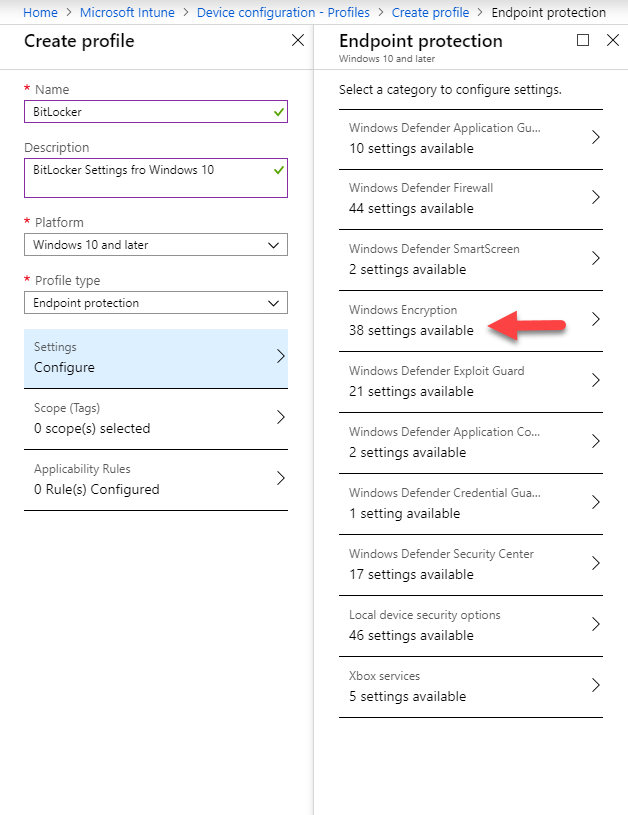The image size is (628, 815).
Task: Open Windows Encryption settings category
Action: point(470,320)
